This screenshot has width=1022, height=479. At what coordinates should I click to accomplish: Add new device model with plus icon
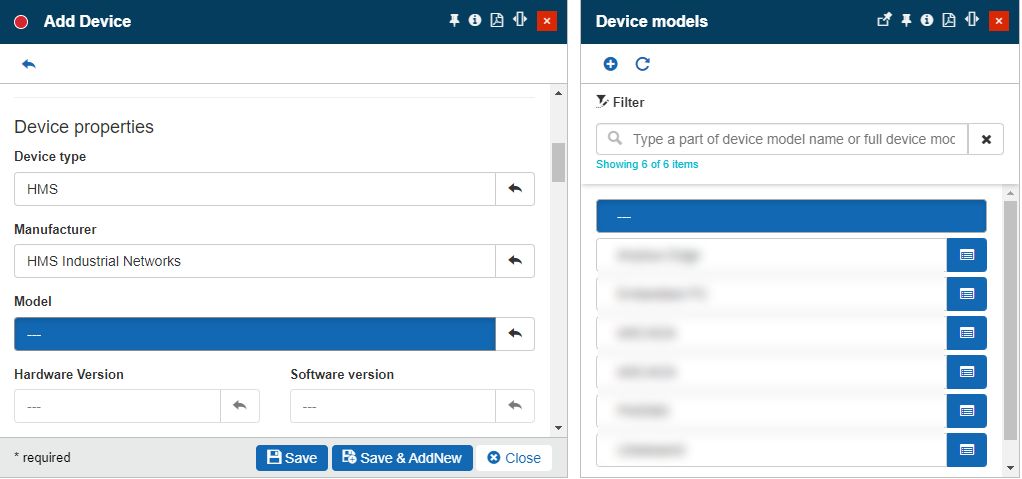point(610,64)
